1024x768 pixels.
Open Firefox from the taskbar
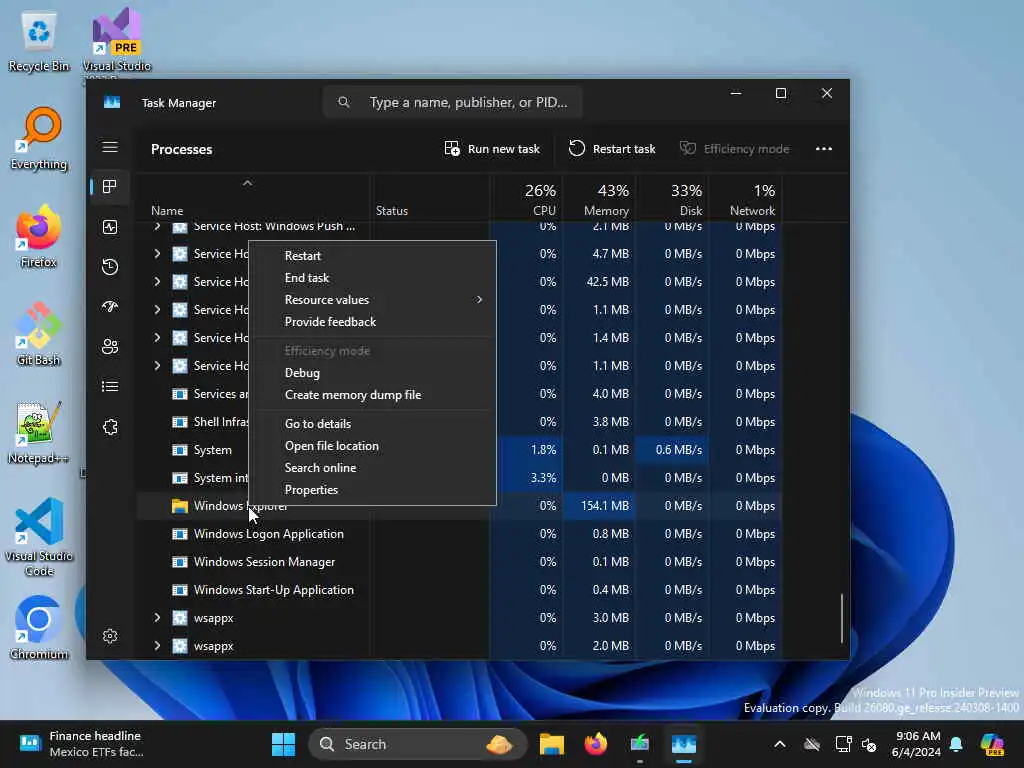596,744
